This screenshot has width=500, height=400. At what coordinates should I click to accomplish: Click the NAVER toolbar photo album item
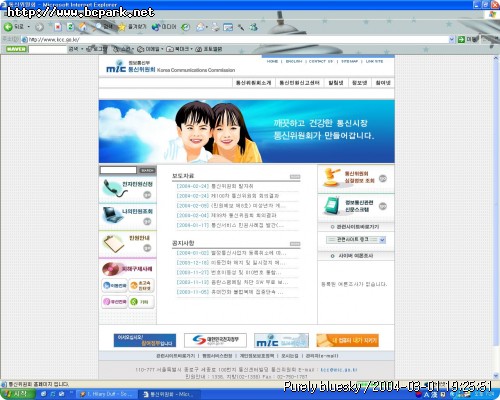click(x=209, y=49)
